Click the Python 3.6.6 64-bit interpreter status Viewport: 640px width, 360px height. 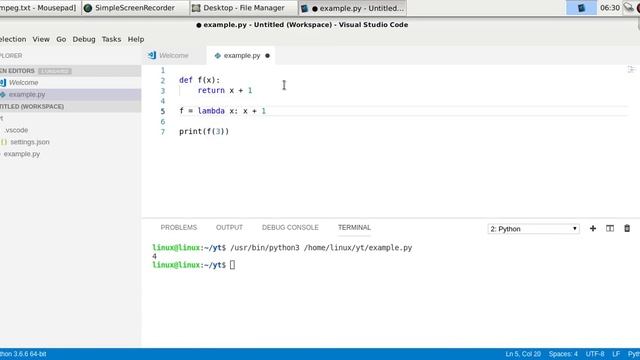point(23,354)
